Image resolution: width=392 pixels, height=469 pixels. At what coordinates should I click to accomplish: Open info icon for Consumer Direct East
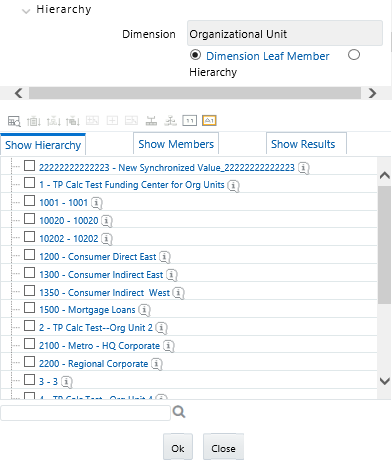[x=165, y=257]
